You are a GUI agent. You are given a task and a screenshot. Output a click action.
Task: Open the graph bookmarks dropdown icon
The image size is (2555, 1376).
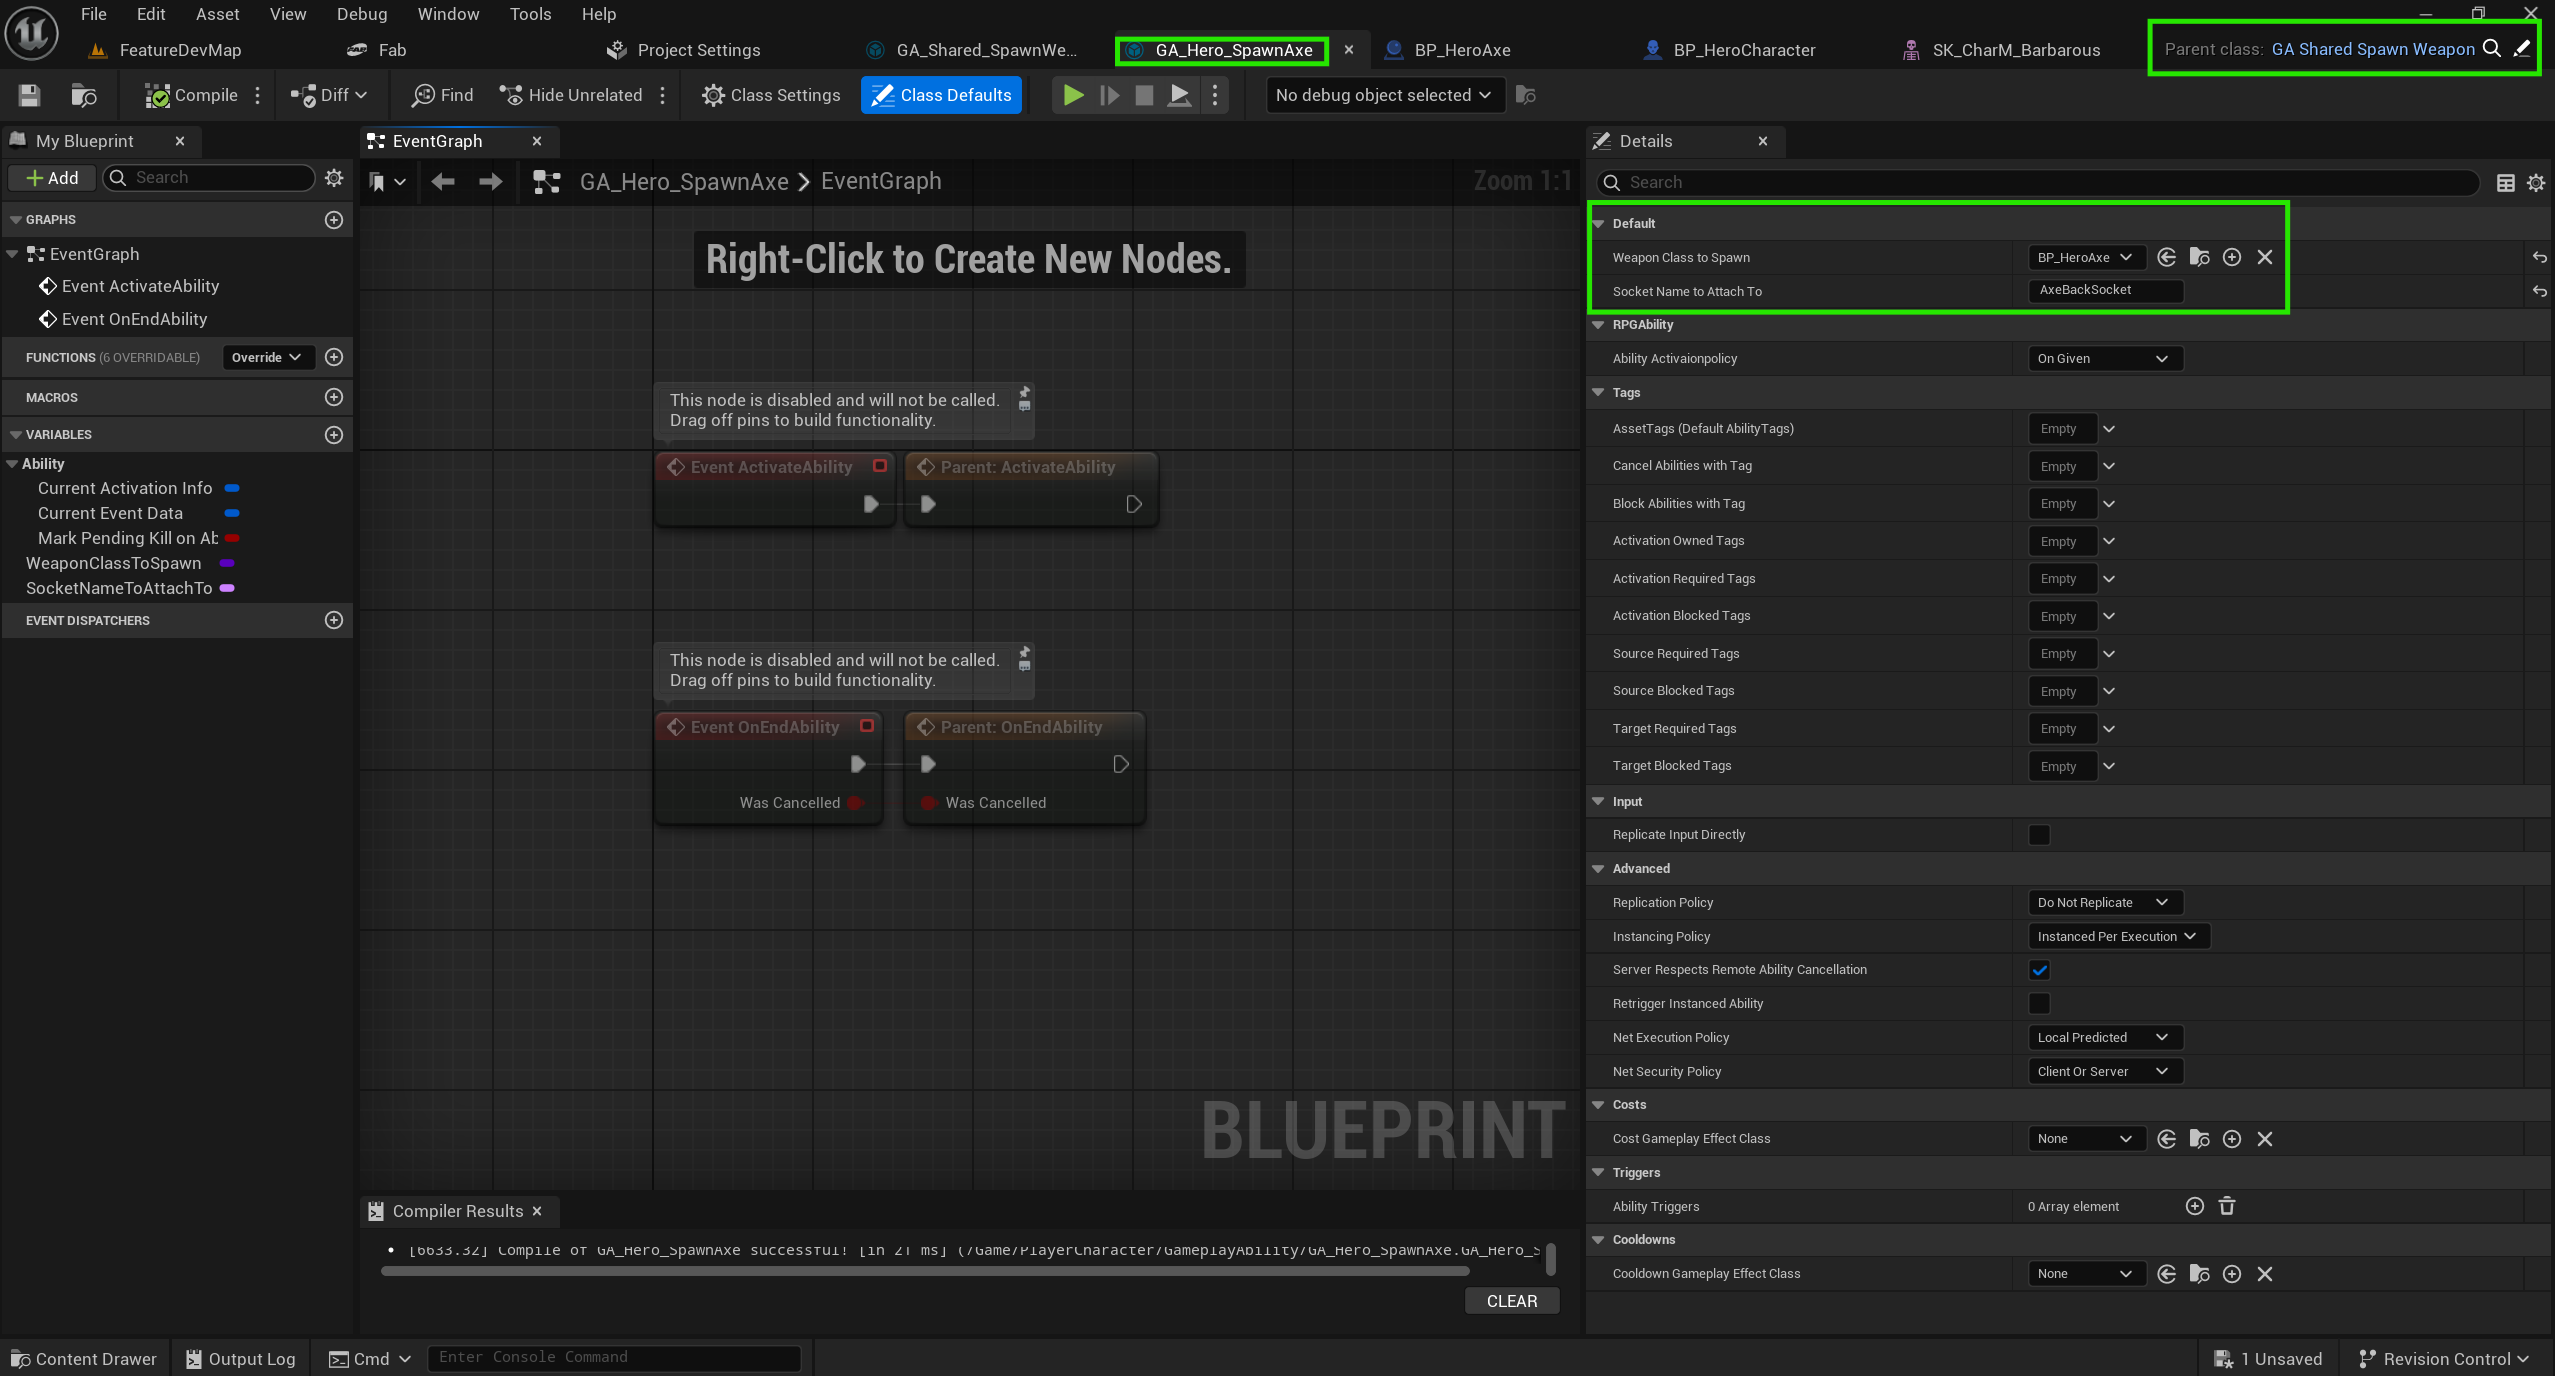click(386, 181)
